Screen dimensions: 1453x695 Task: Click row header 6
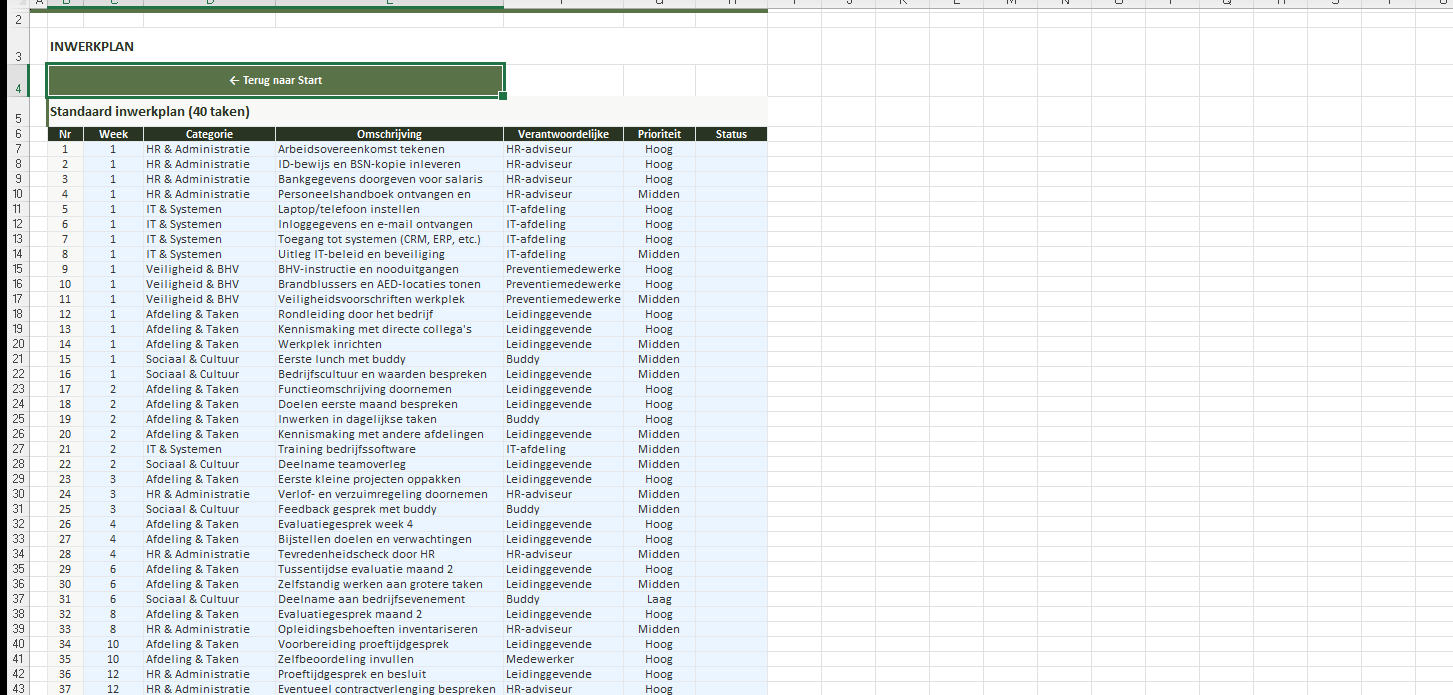click(x=18, y=134)
